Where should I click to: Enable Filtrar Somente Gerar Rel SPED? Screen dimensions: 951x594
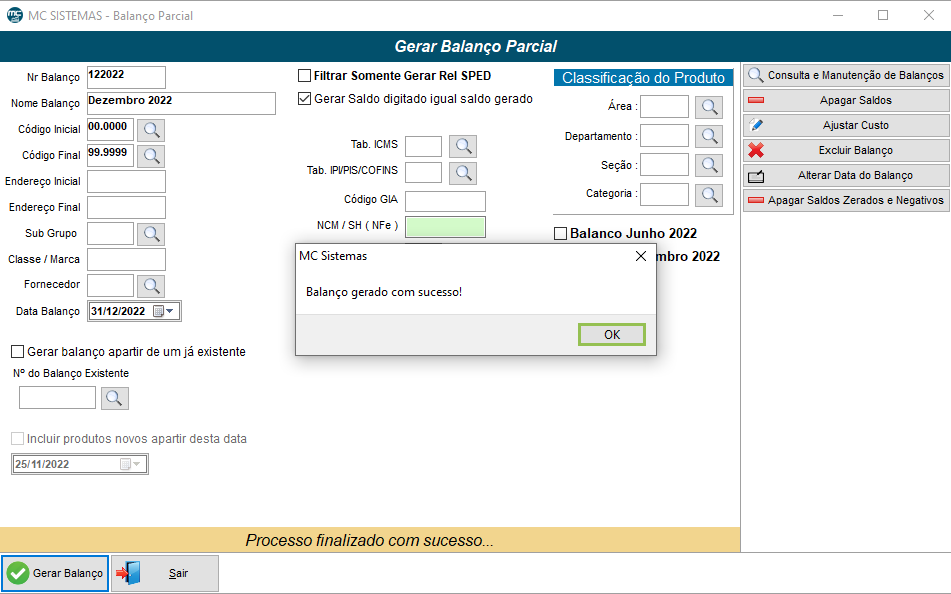305,76
